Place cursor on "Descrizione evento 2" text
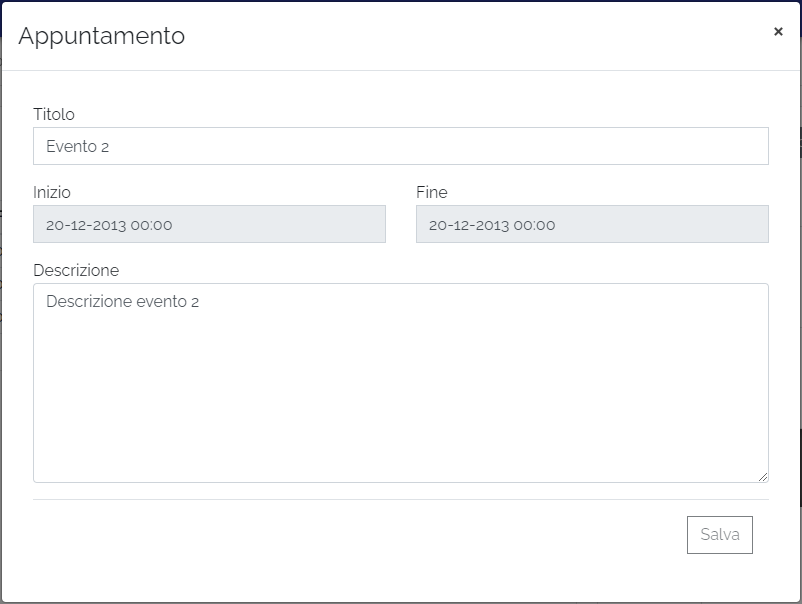The height and width of the screenshot is (604, 802). point(122,301)
